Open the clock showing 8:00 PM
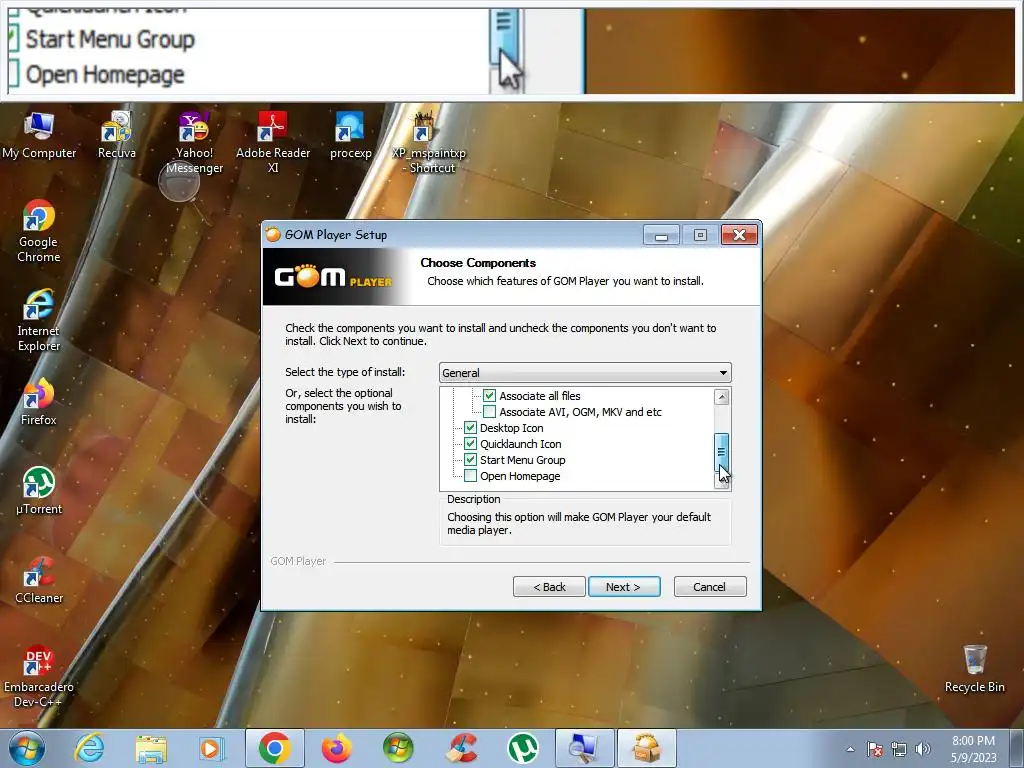 973,749
